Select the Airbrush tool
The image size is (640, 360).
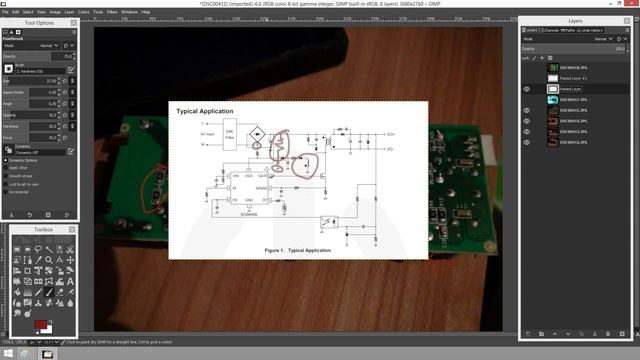pyautogui.click(x=70, y=292)
